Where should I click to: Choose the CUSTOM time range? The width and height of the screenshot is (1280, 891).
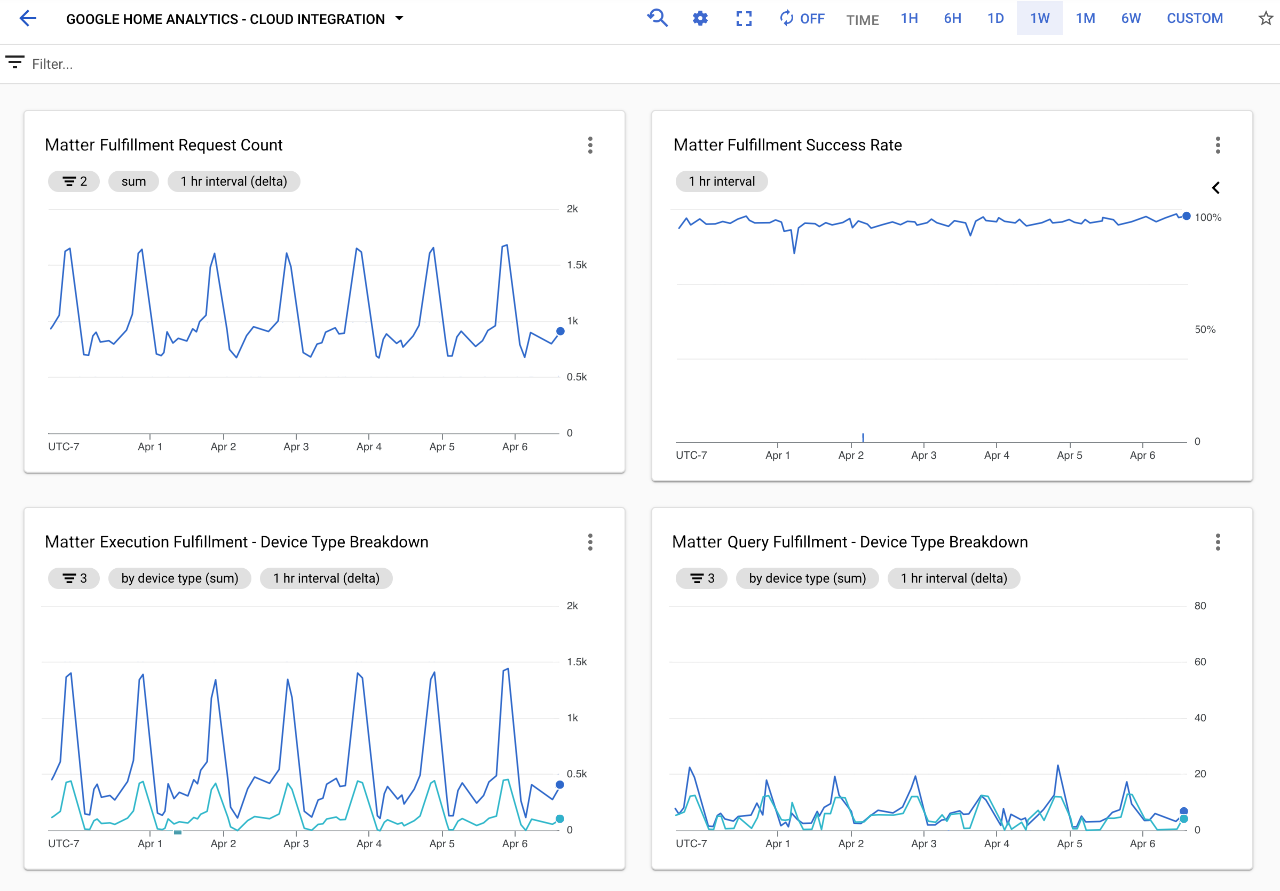1194,18
